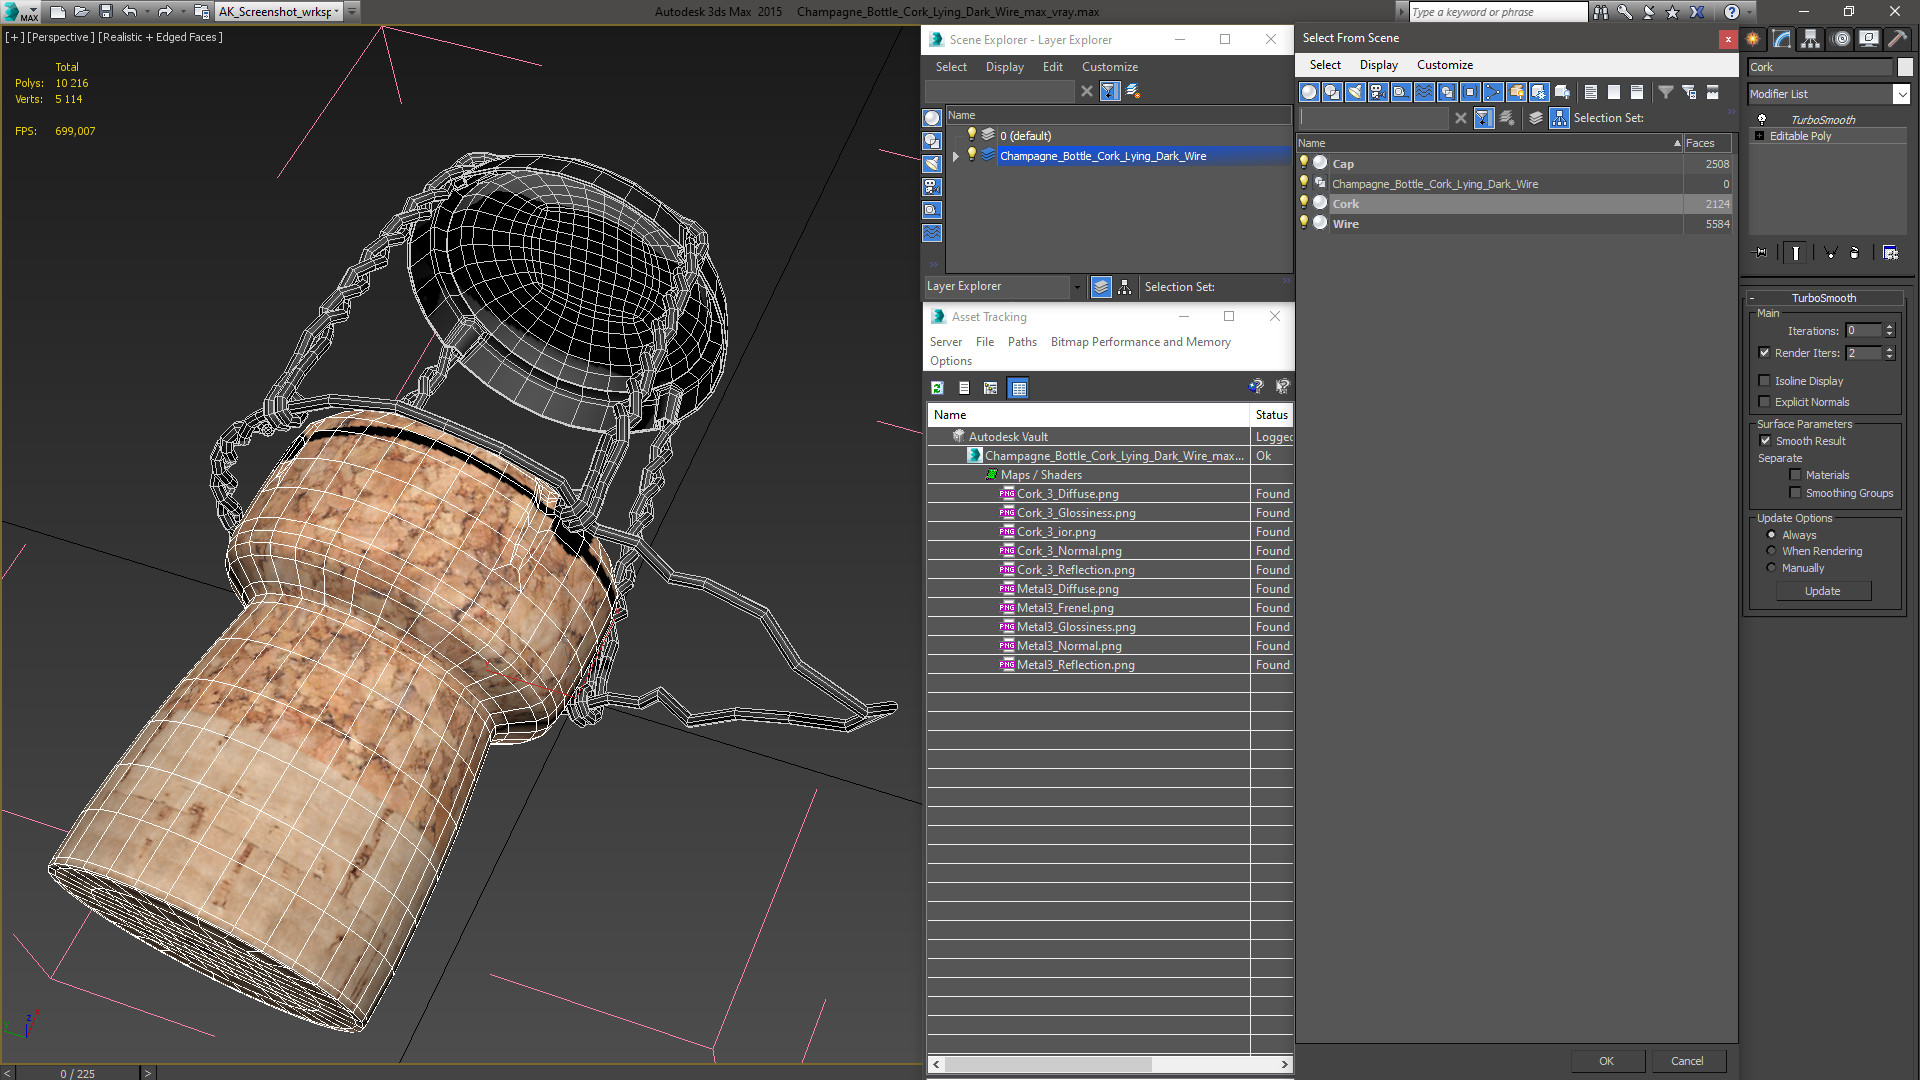Image resolution: width=1920 pixels, height=1080 pixels.
Task: Uncheck the Smooth Result checkbox
Action: (x=1765, y=441)
